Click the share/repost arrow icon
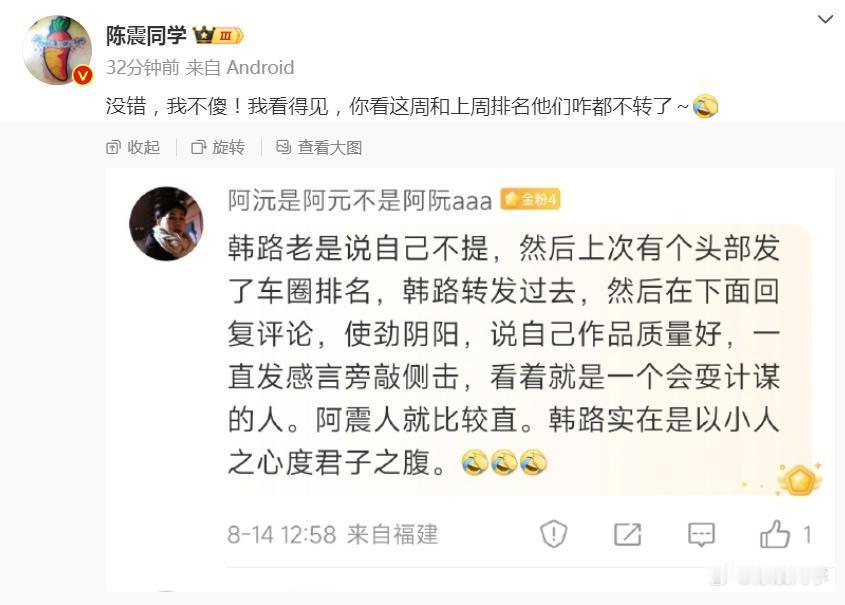The image size is (845, 605). [x=628, y=534]
